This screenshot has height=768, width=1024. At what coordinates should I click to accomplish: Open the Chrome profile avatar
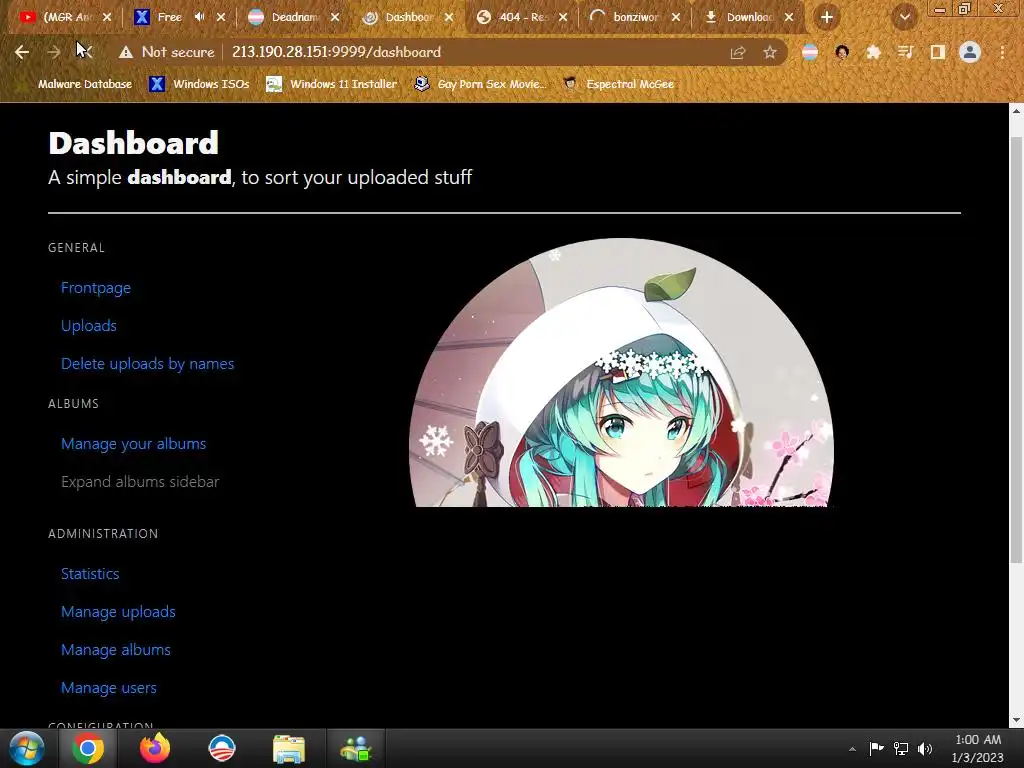tap(970, 52)
